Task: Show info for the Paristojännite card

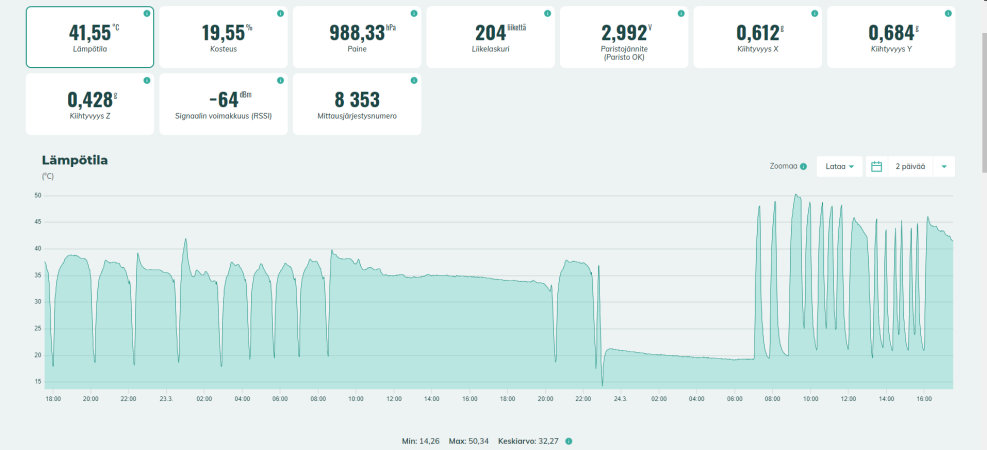Action: tap(680, 13)
